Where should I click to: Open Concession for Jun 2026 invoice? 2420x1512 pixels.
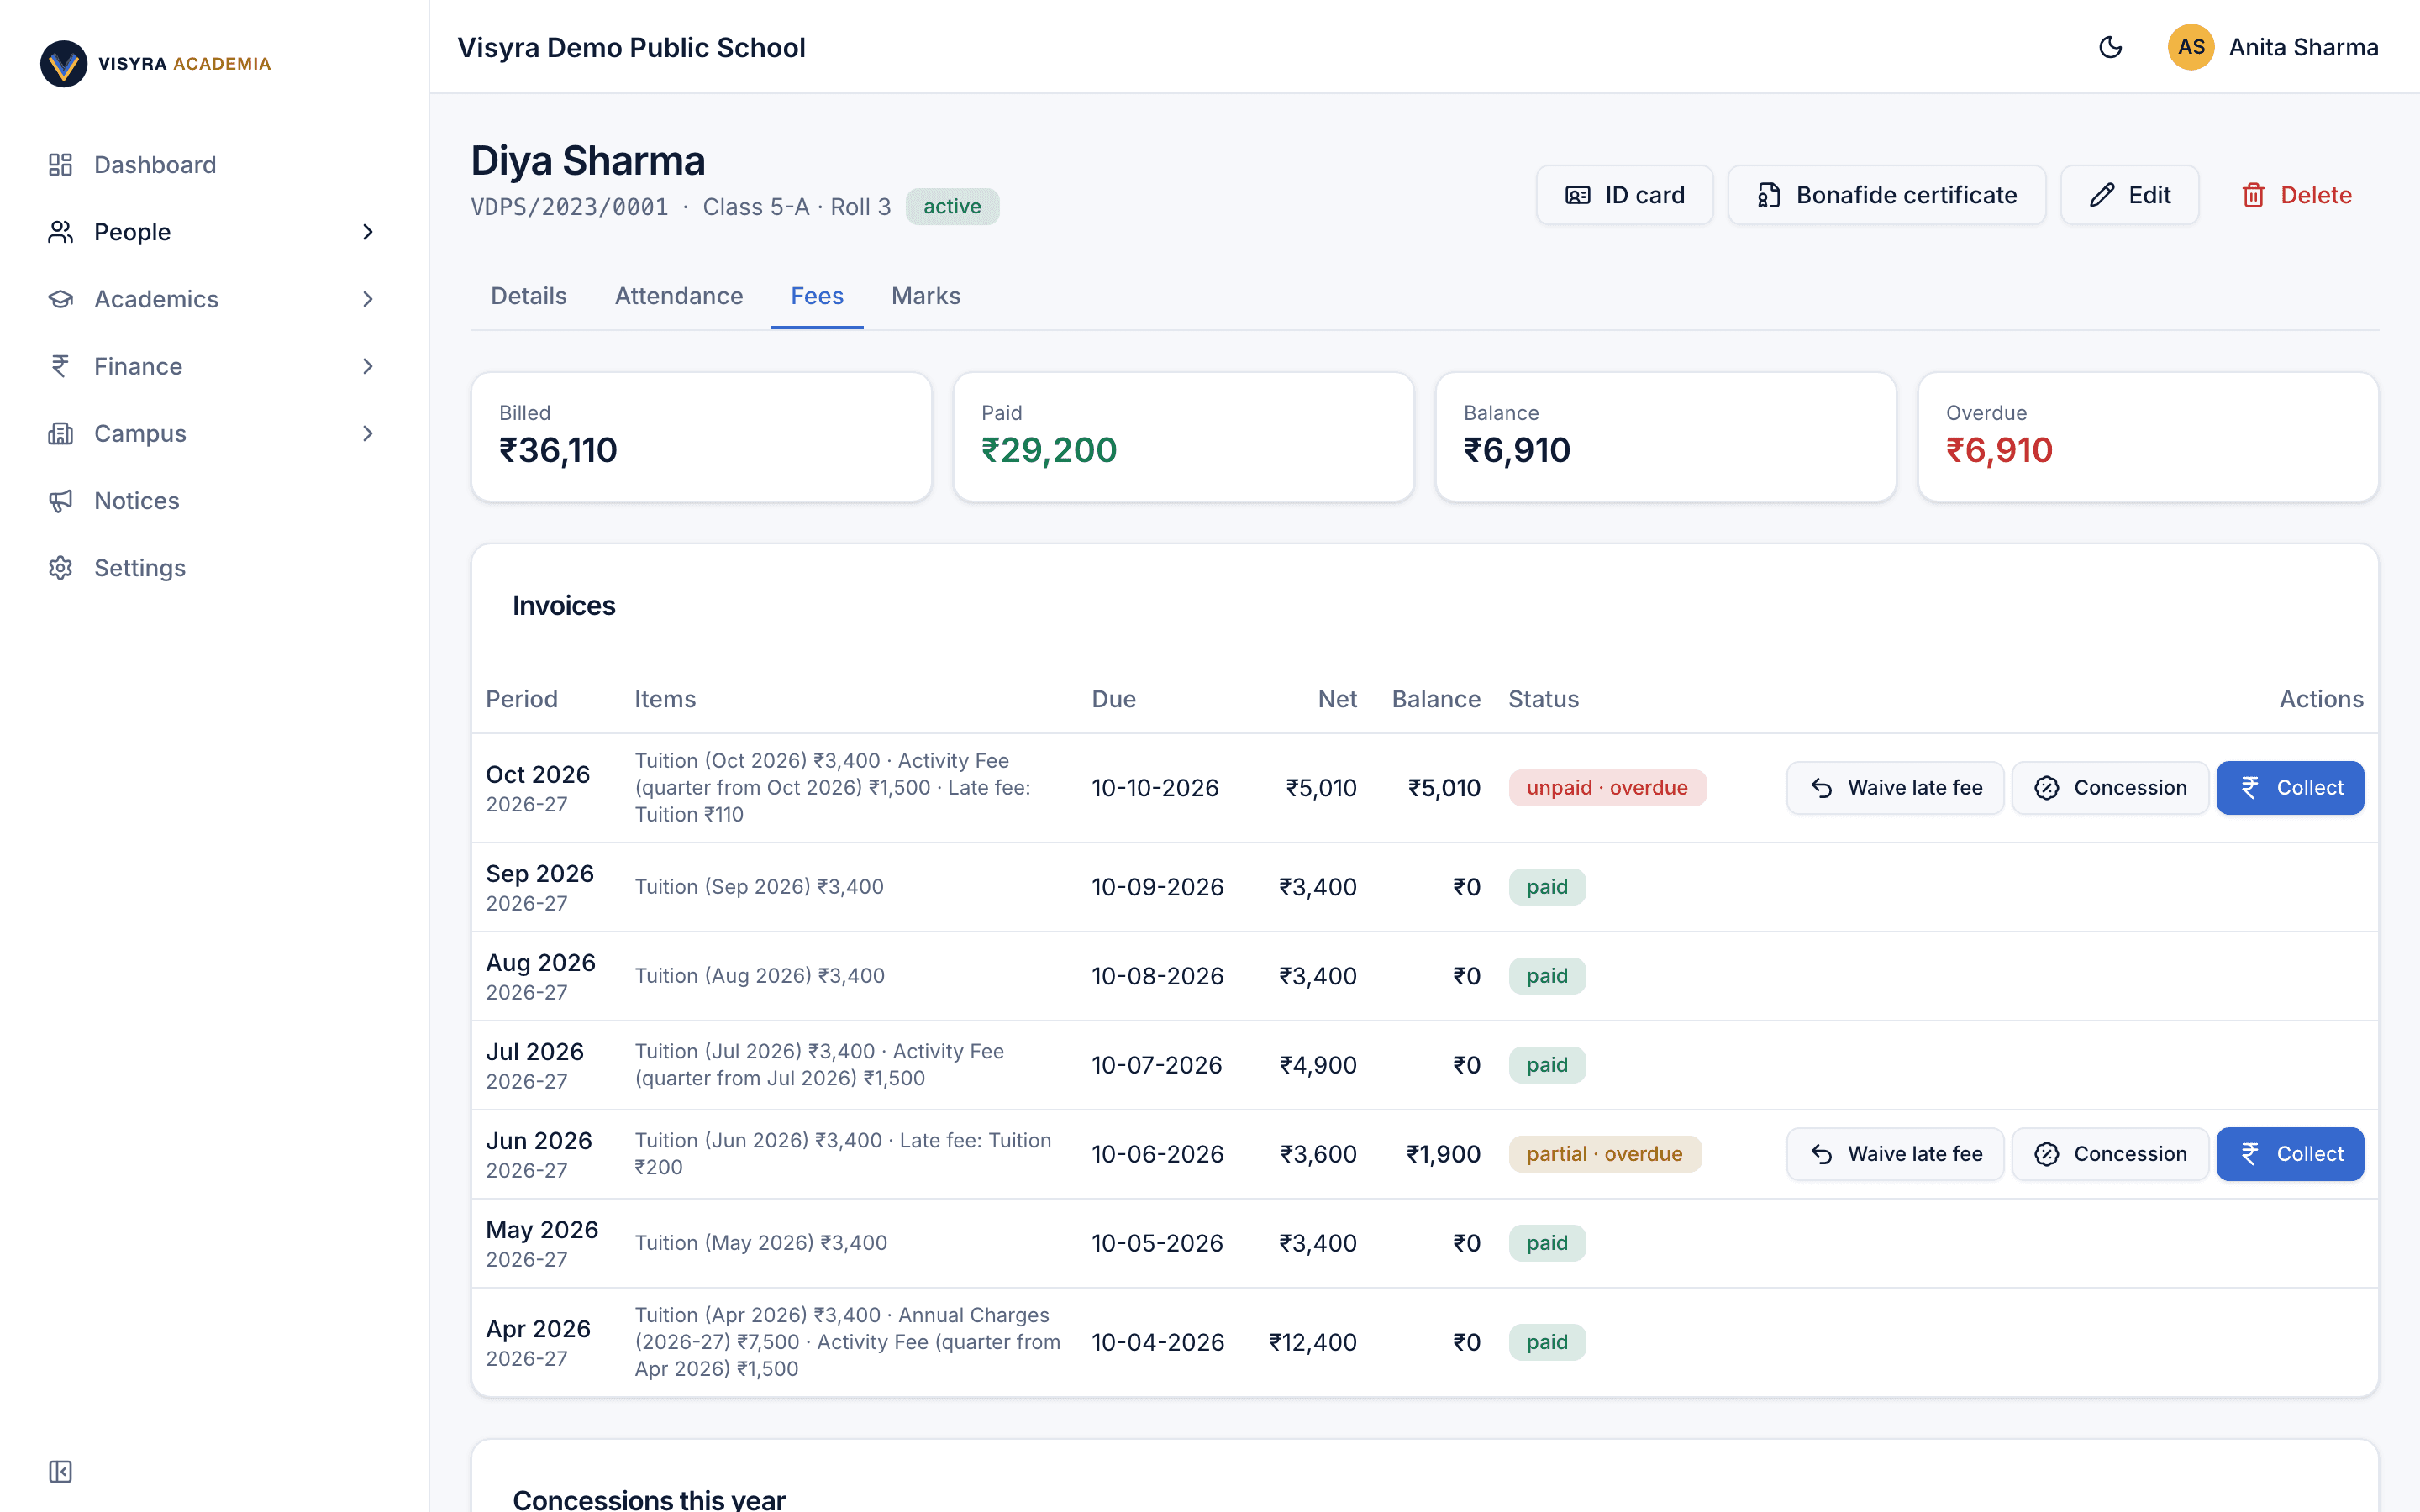[2110, 1154]
